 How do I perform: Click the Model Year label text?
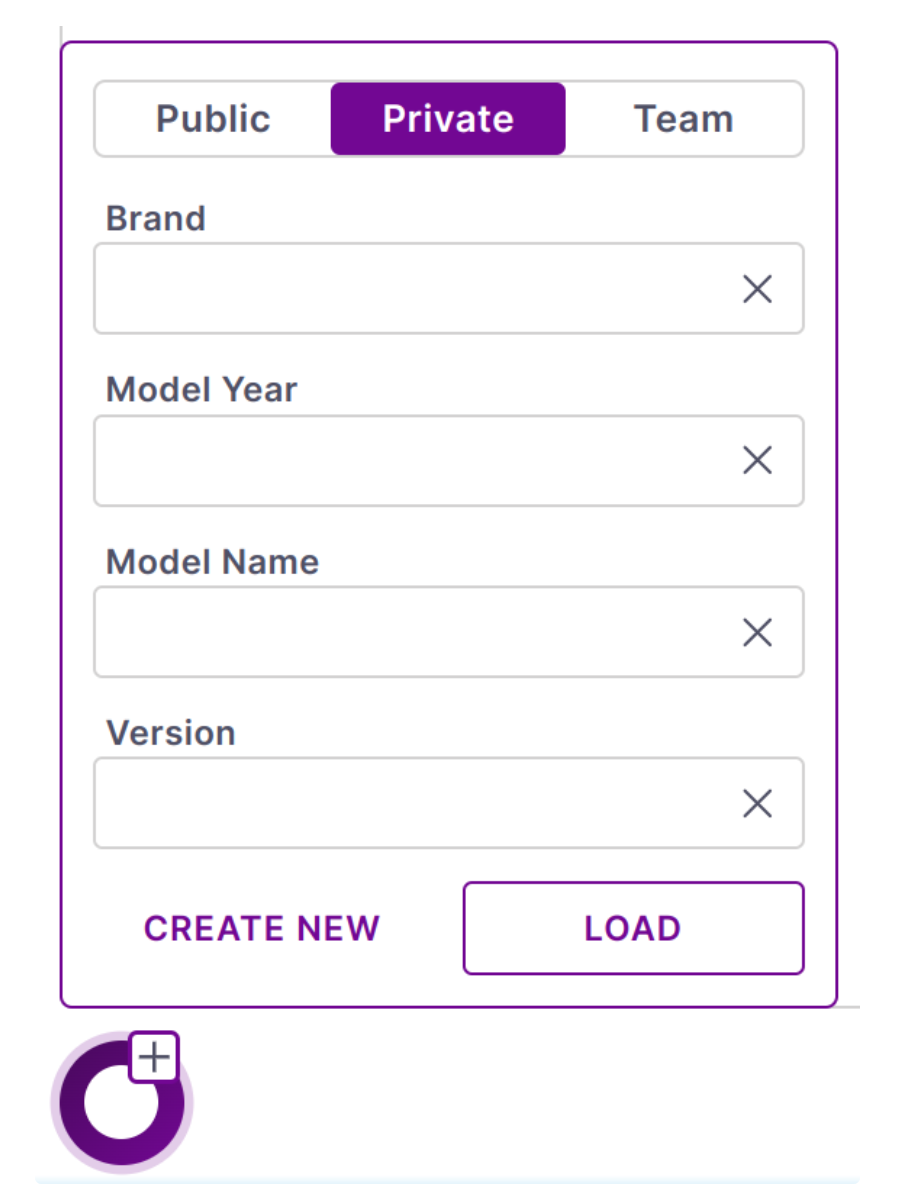tap(202, 389)
